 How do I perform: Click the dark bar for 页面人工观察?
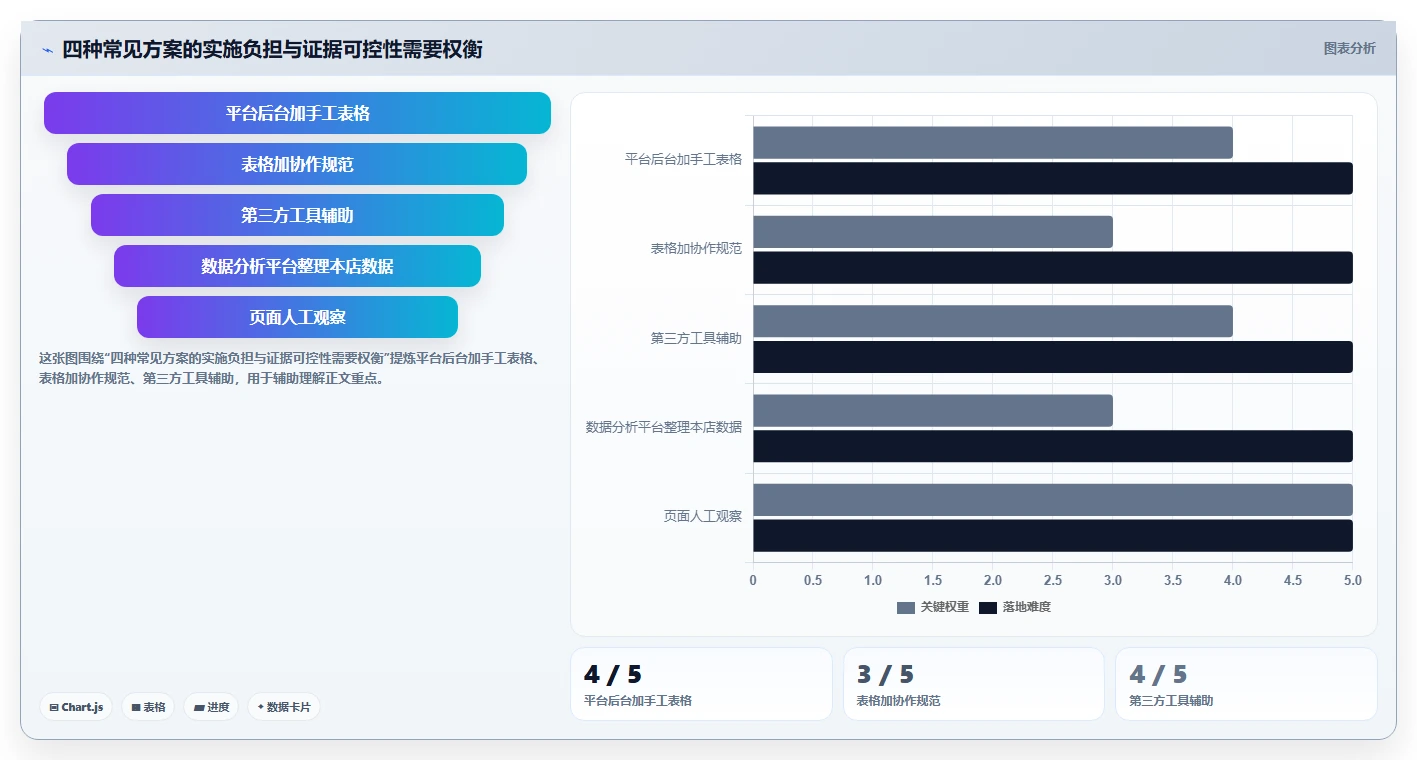click(x=1053, y=536)
